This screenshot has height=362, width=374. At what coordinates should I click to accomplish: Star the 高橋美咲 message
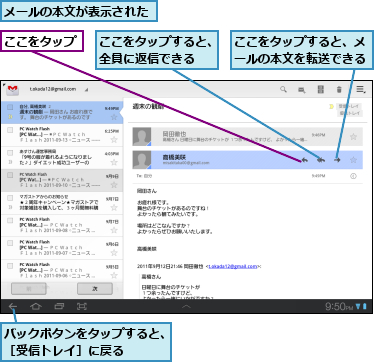click(x=353, y=160)
